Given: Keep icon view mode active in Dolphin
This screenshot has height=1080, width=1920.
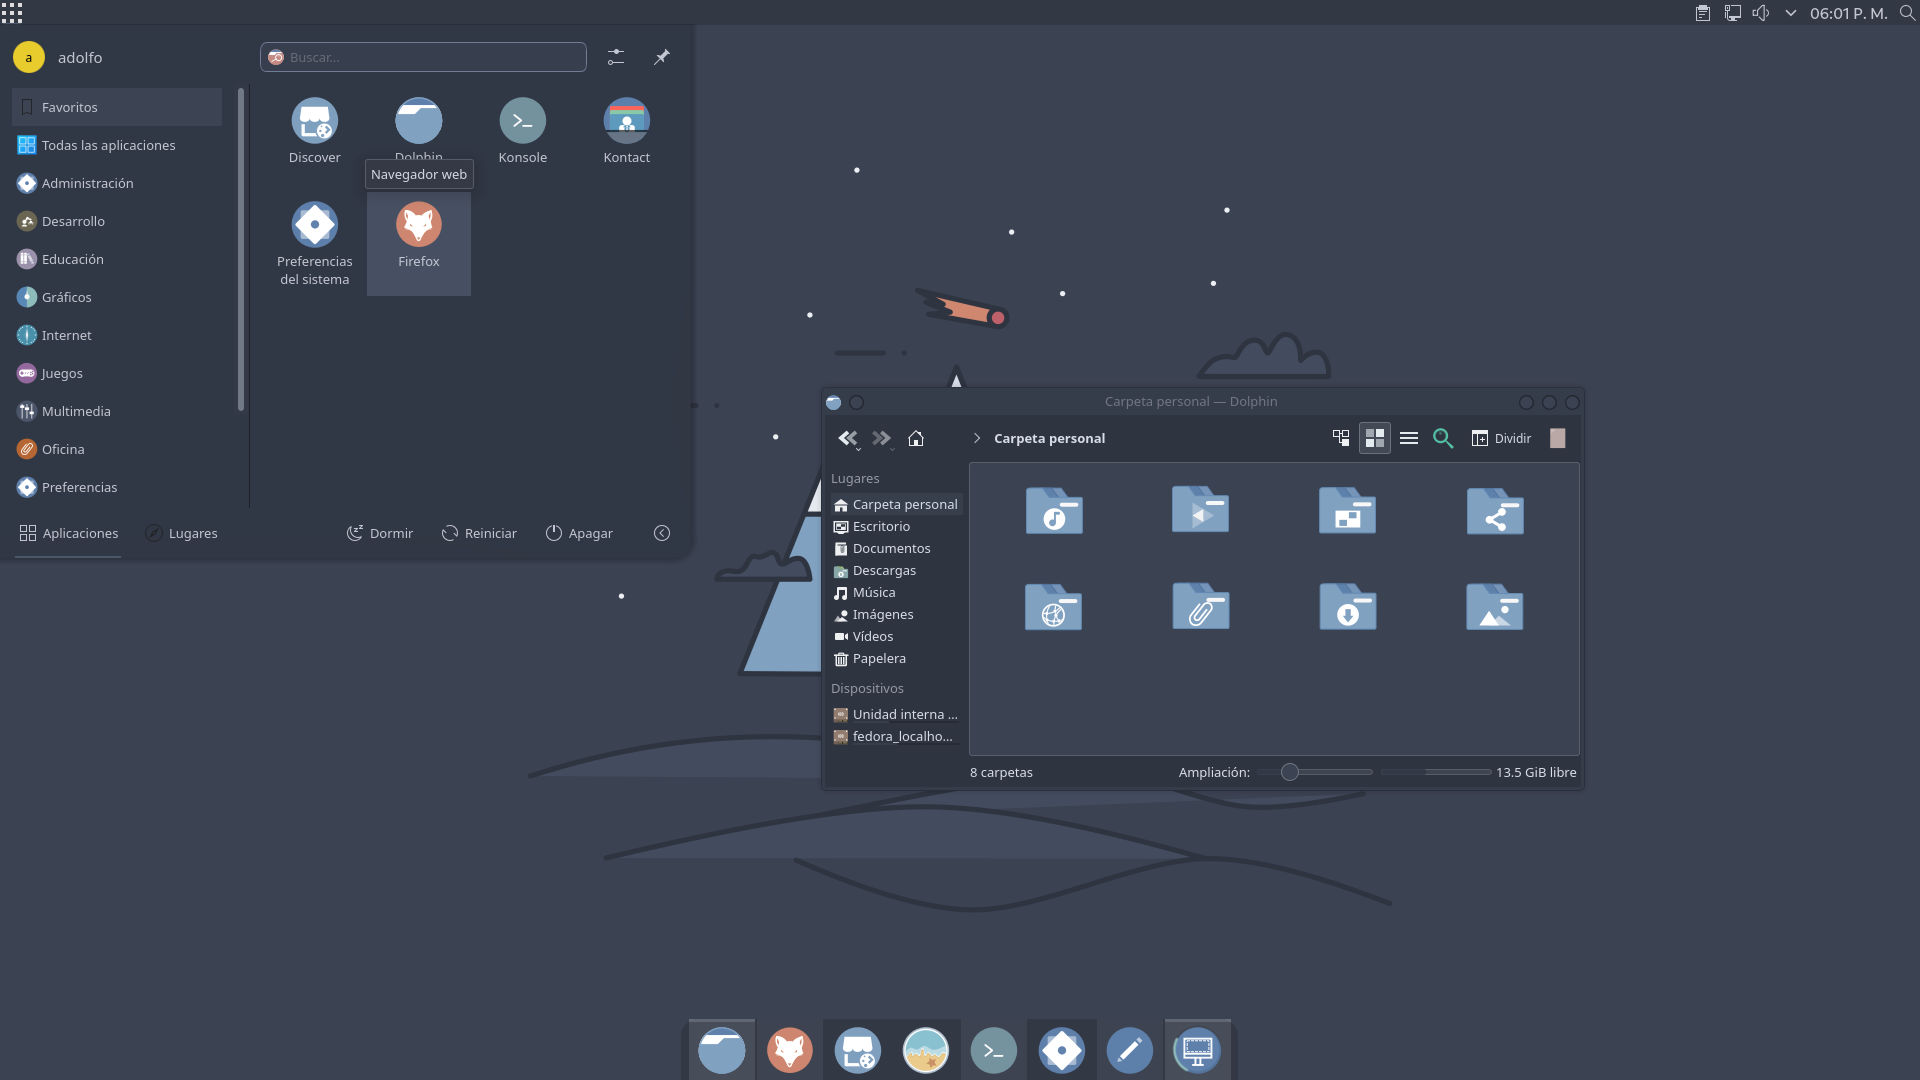Looking at the screenshot, I should [1374, 438].
